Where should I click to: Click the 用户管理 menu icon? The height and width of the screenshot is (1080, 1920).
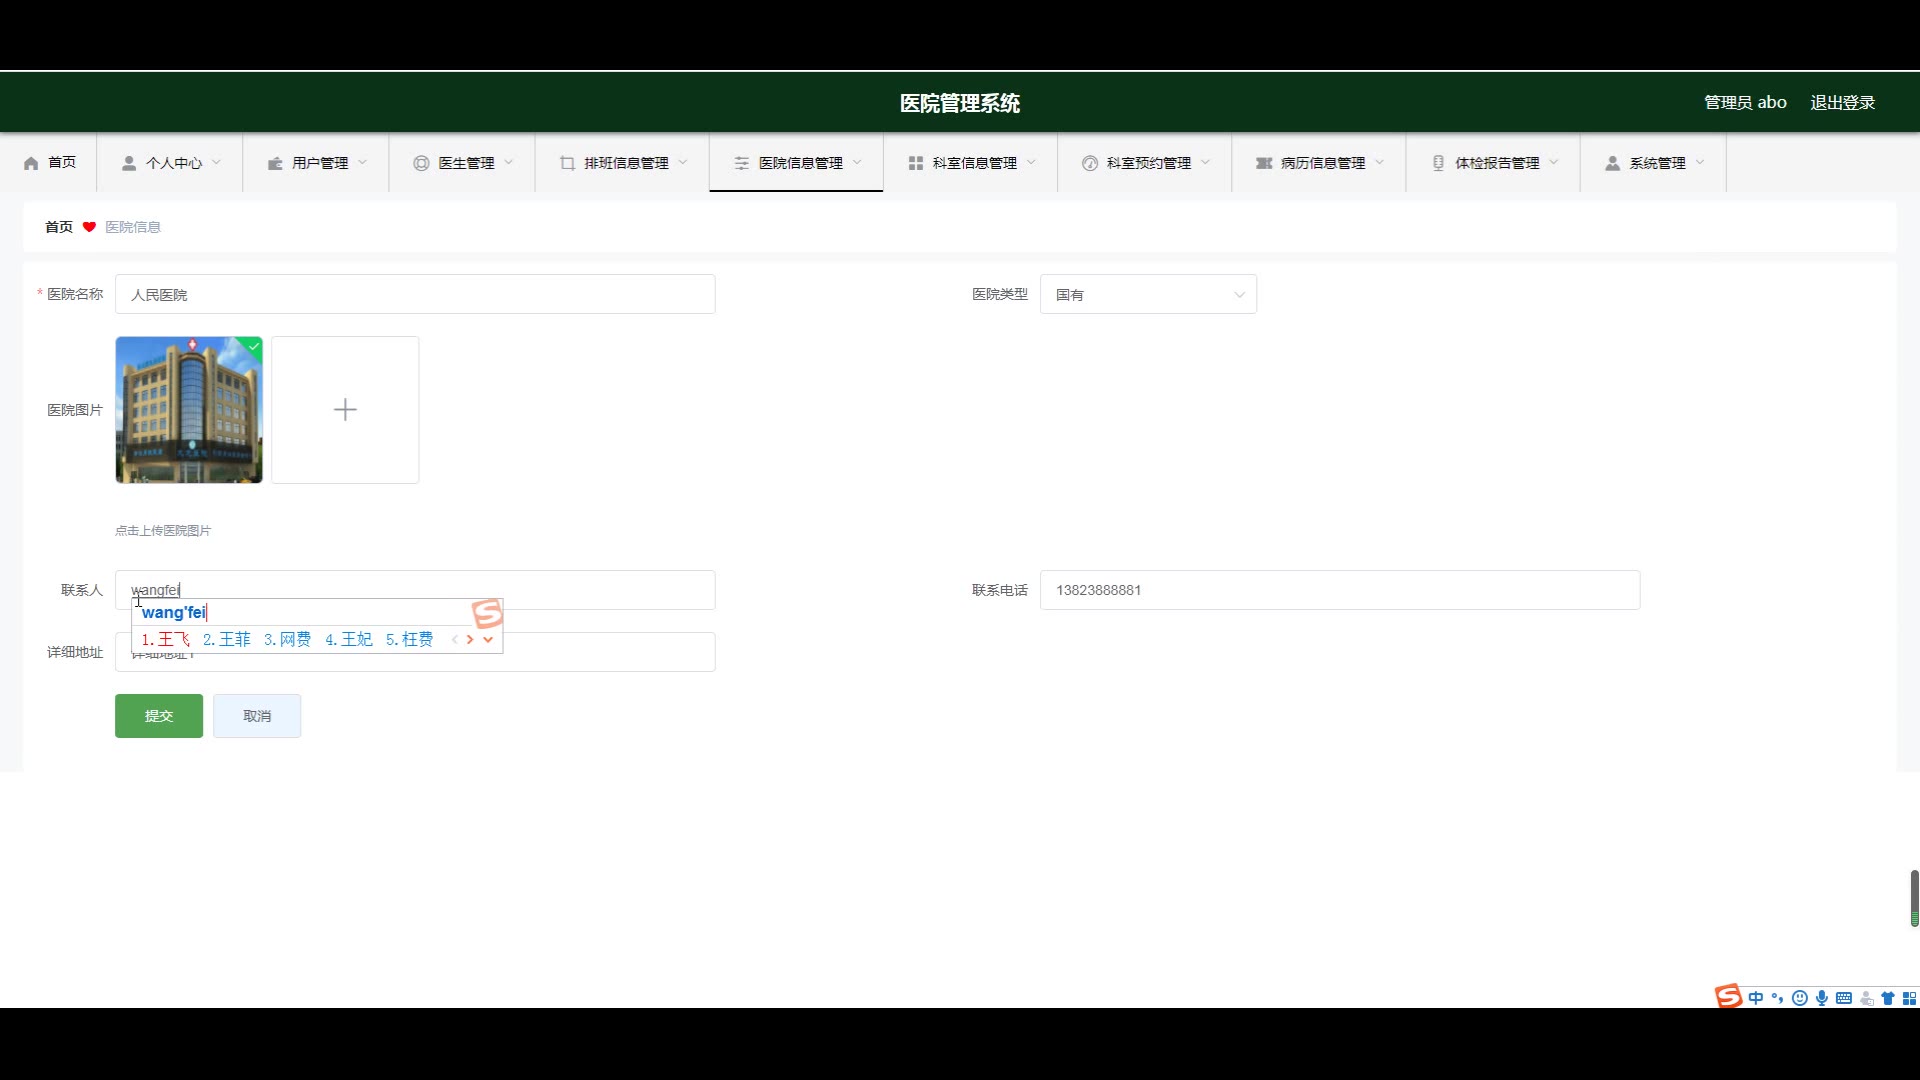point(275,163)
